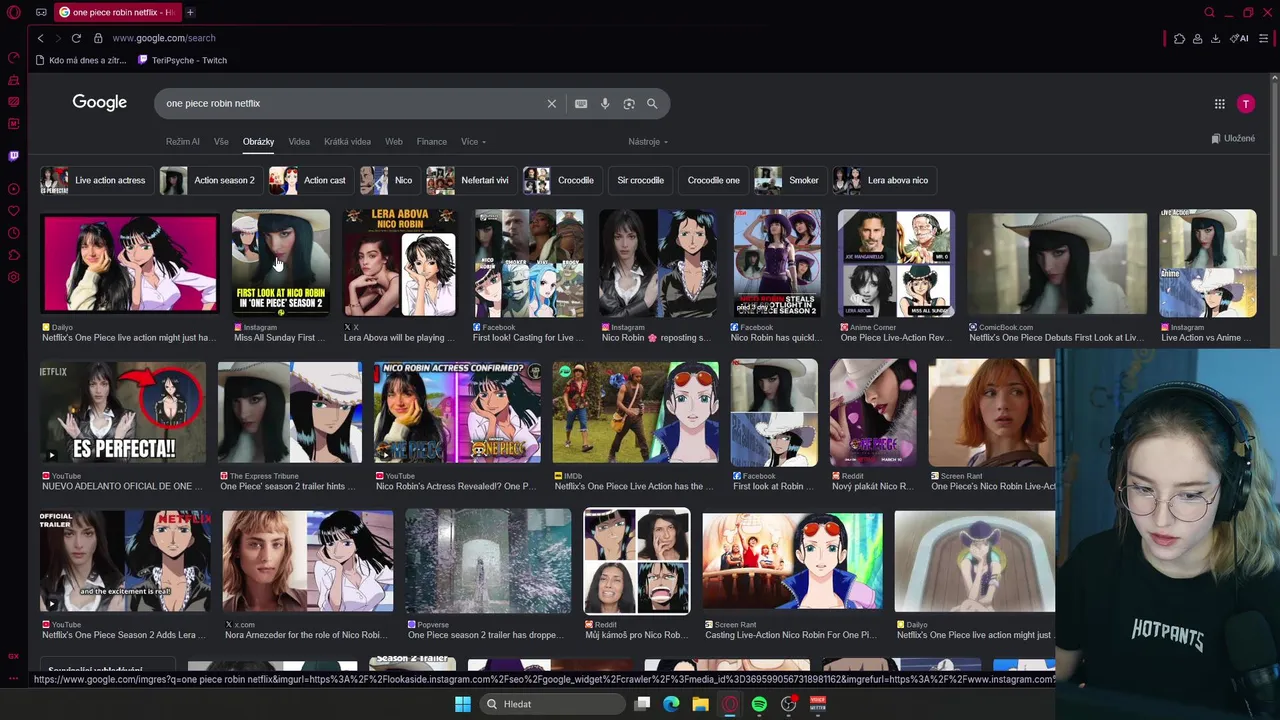The height and width of the screenshot is (720, 1280).
Task: Open the player icon in sidebar
Action: coord(14,189)
